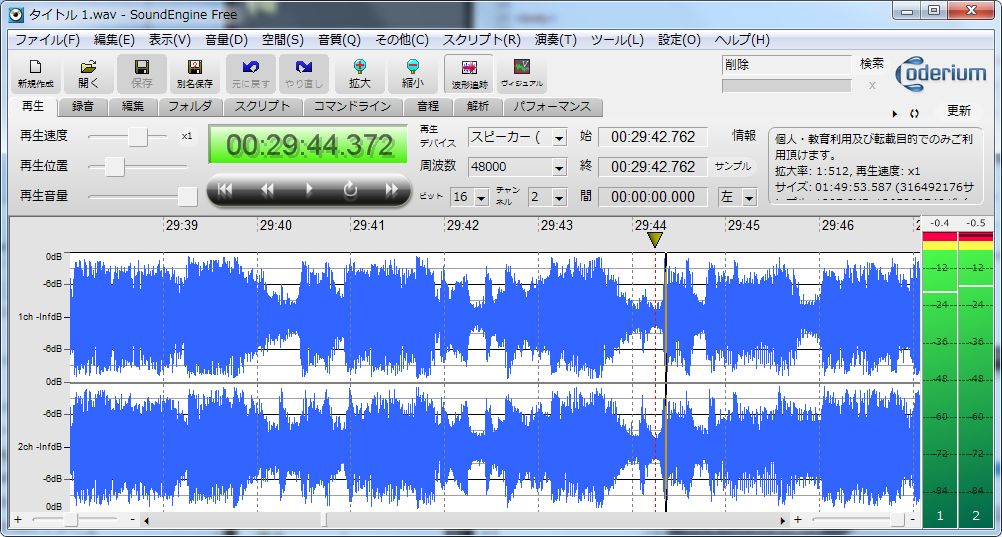This screenshot has height=537, width=1002.
Task: Click the 始 start time field
Action: [x=653, y=137]
